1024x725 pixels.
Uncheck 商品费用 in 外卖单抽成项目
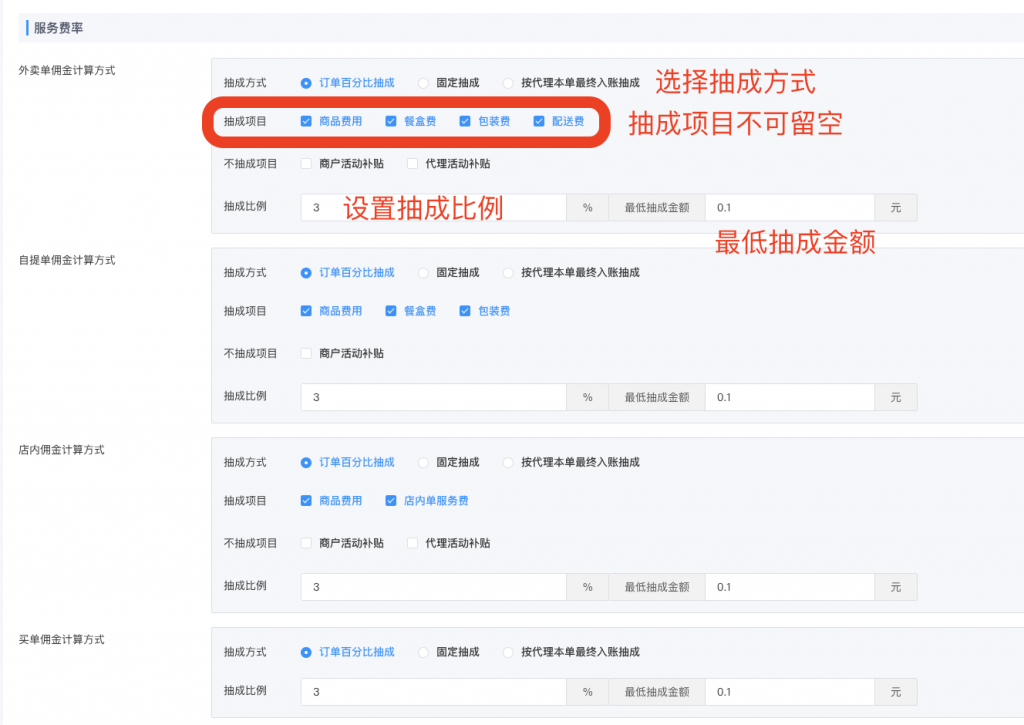click(x=306, y=120)
